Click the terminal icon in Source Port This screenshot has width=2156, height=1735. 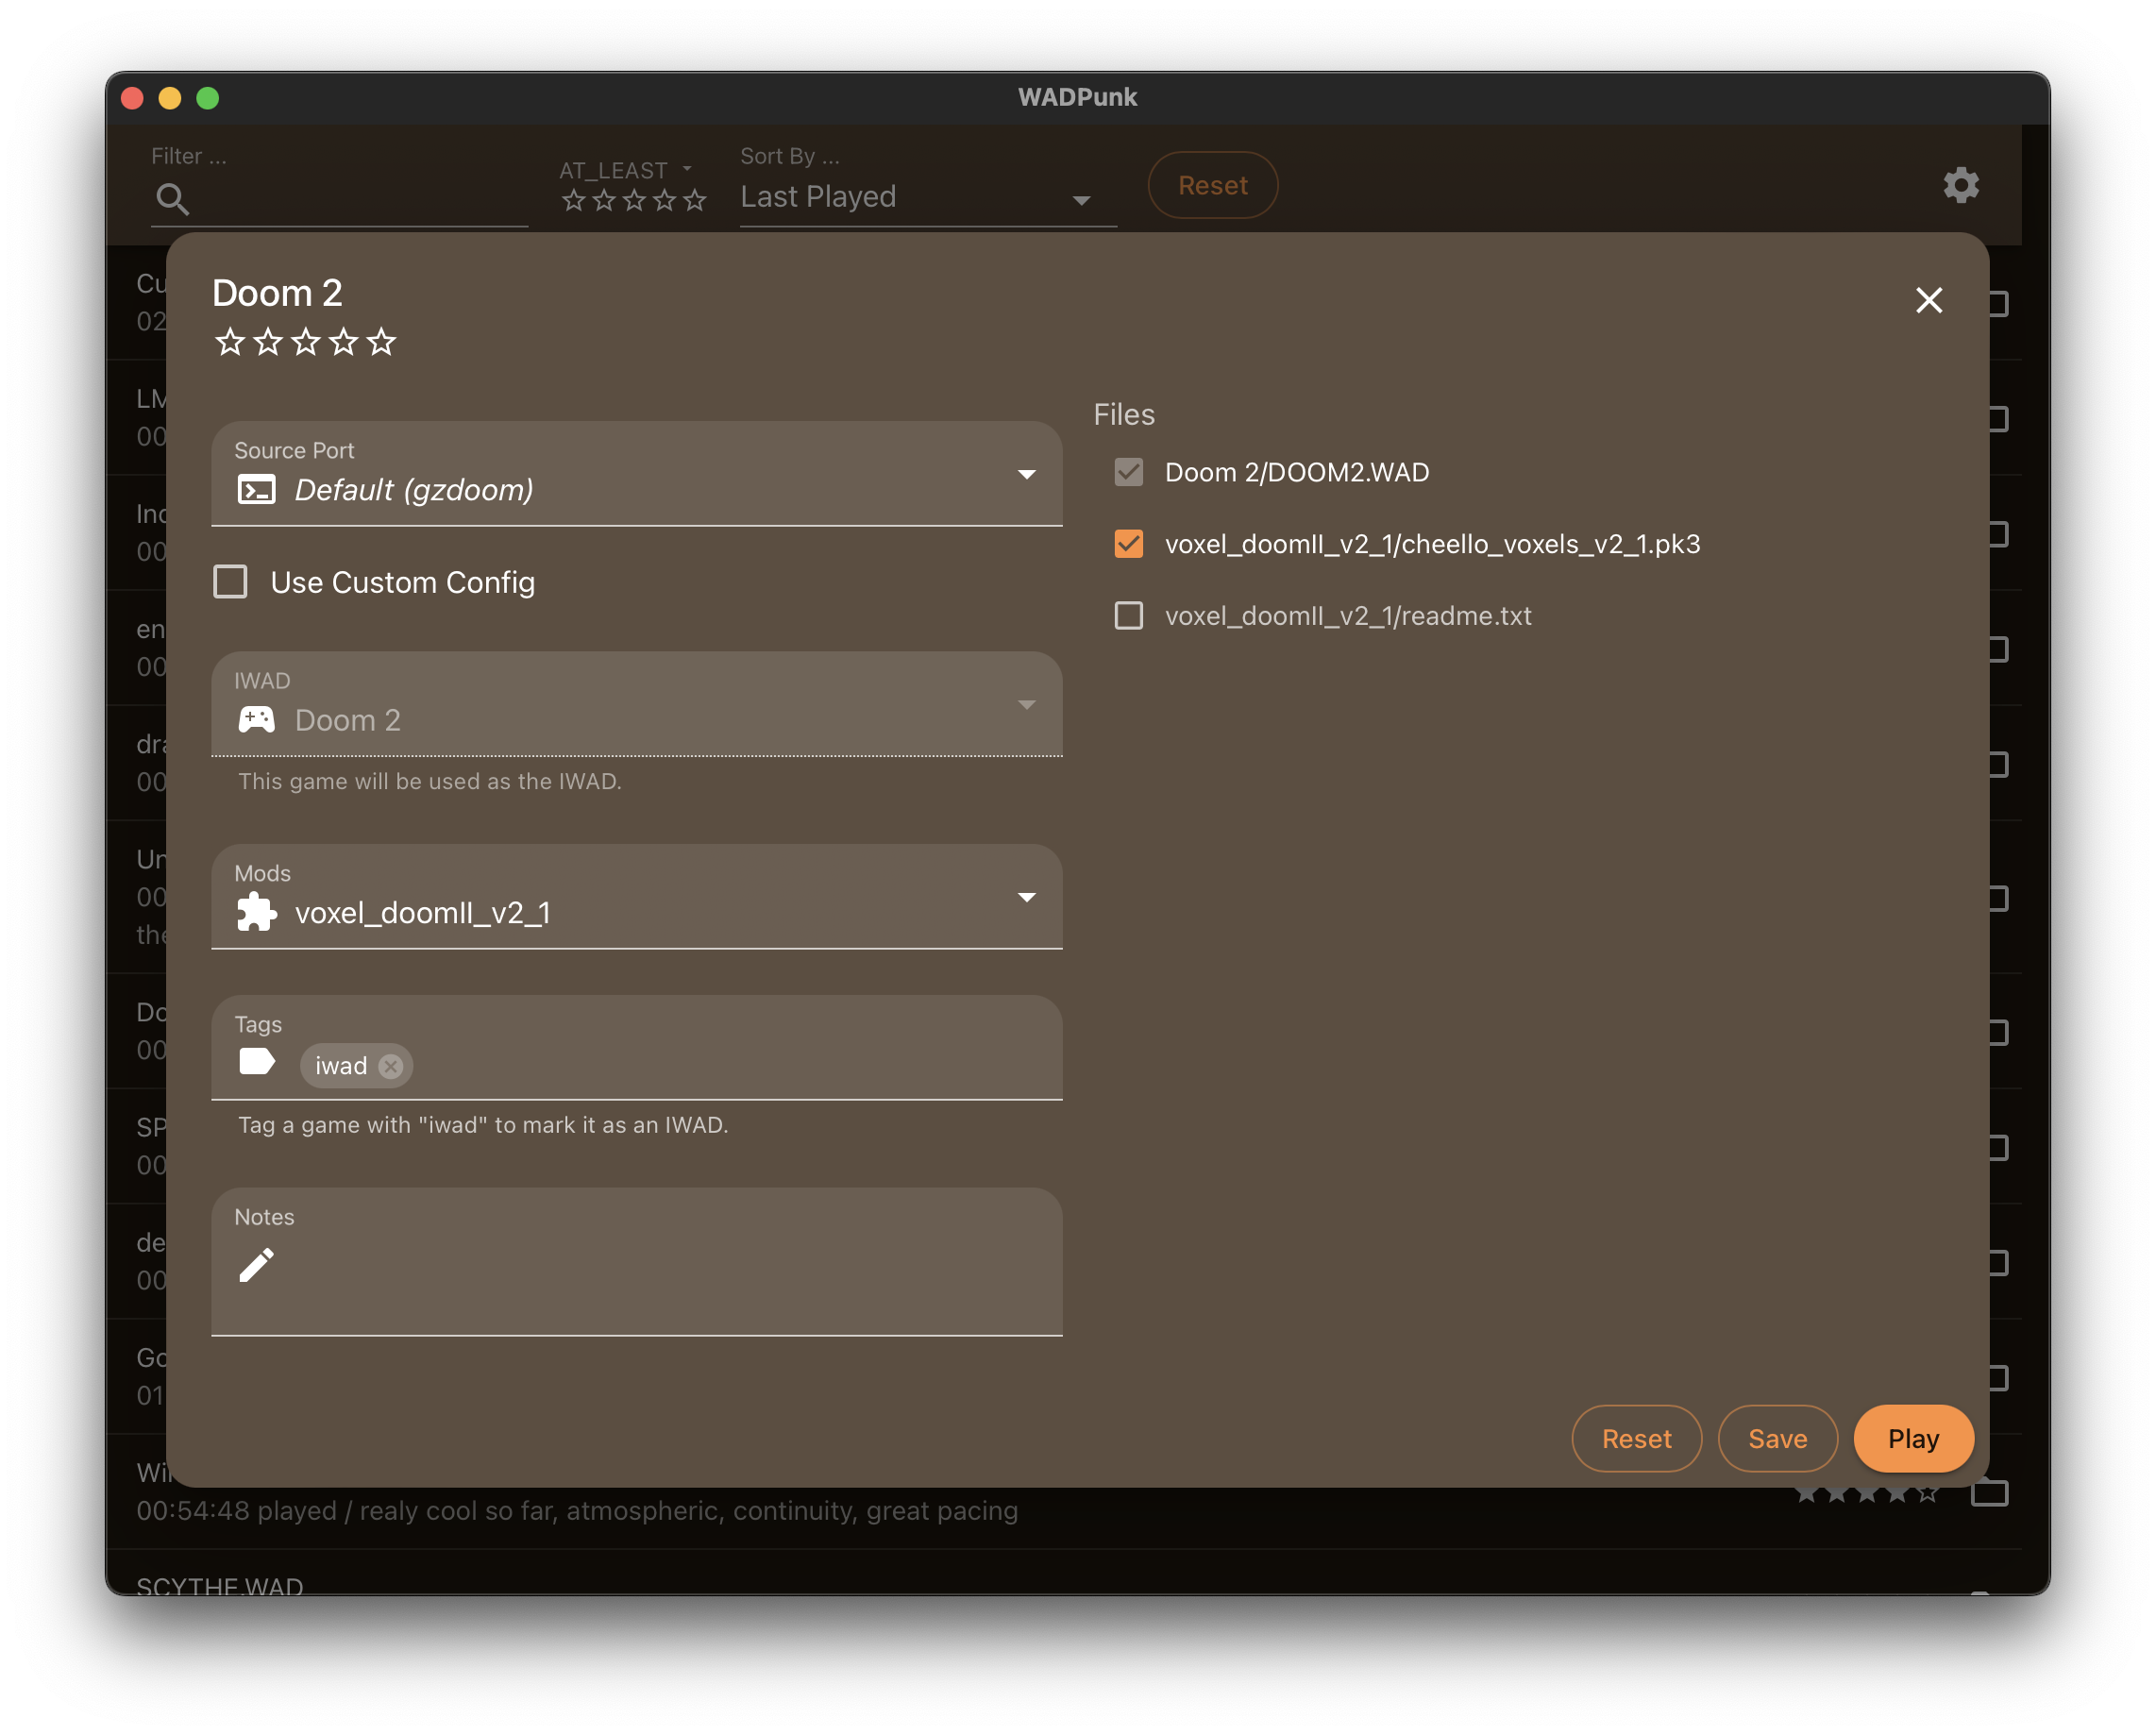pos(256,490)
